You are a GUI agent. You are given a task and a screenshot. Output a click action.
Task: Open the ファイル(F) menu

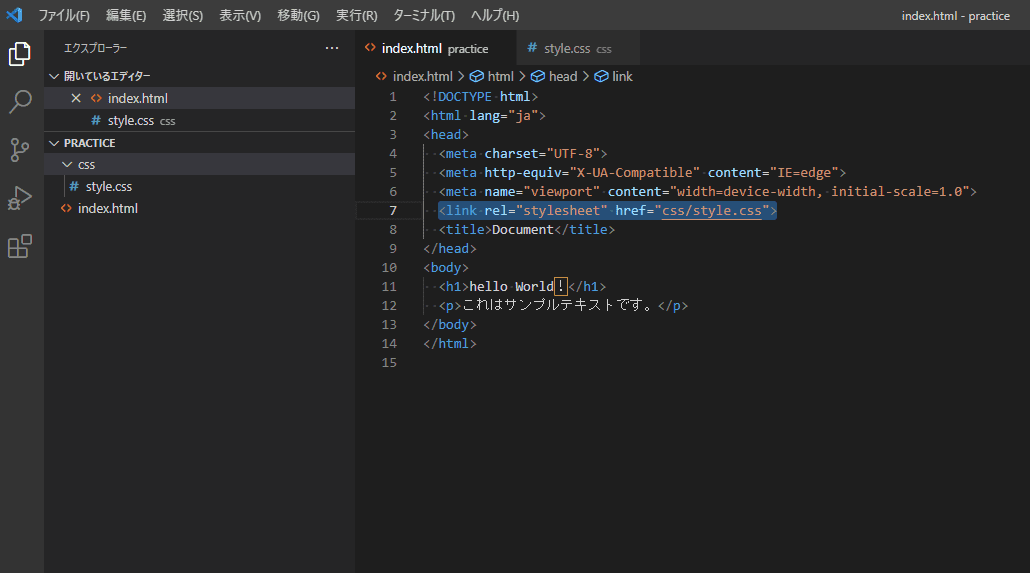[63, 16]
